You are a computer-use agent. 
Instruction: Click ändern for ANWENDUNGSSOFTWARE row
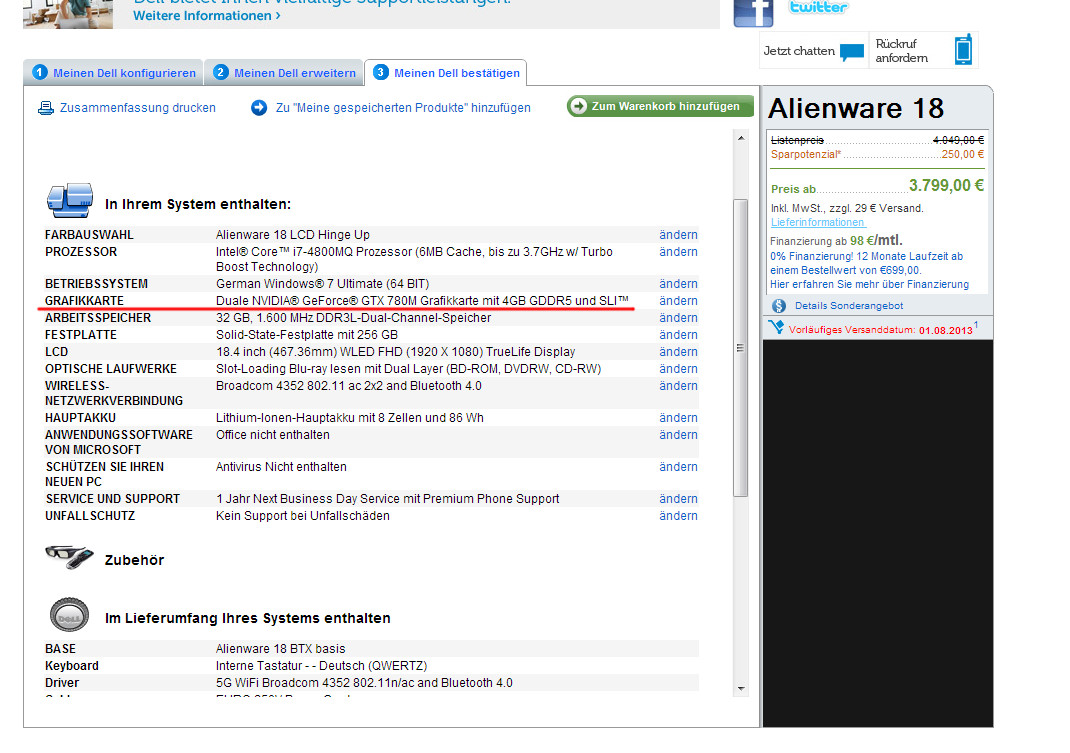click(x=678, y=435)
